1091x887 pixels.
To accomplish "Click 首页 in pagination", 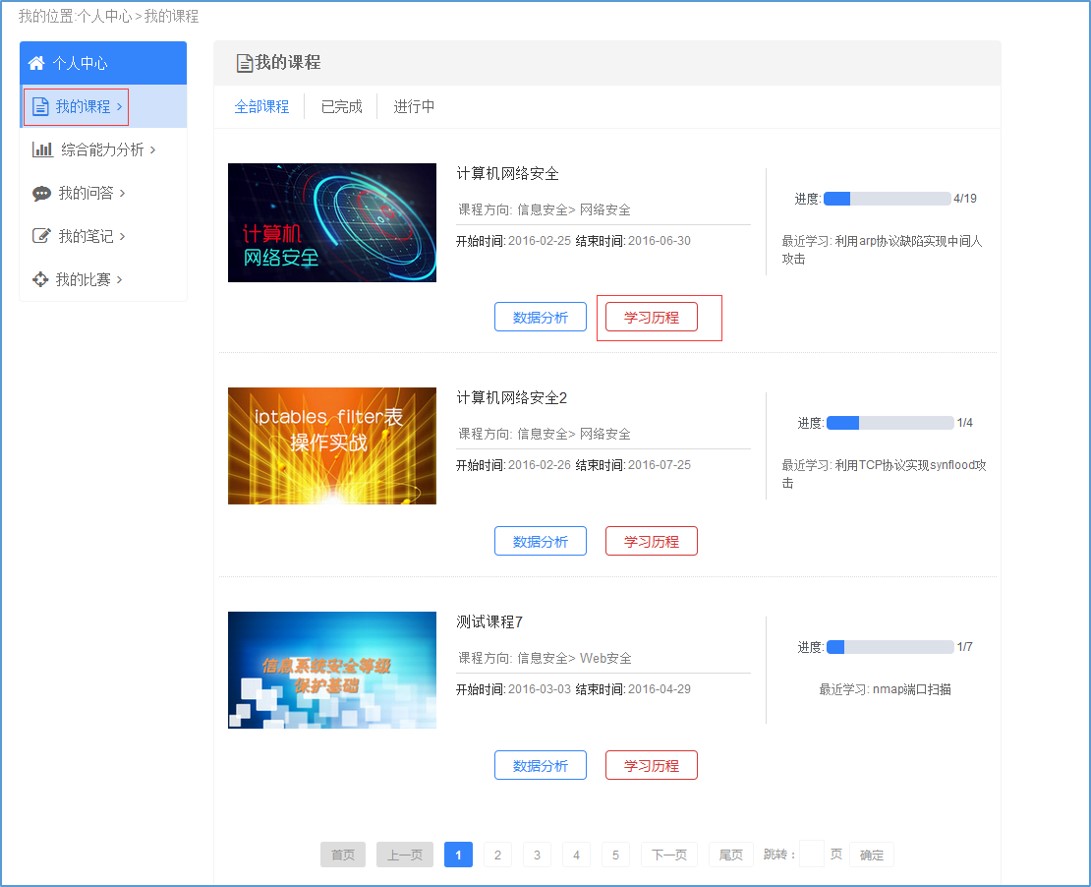I will point(342,854).
